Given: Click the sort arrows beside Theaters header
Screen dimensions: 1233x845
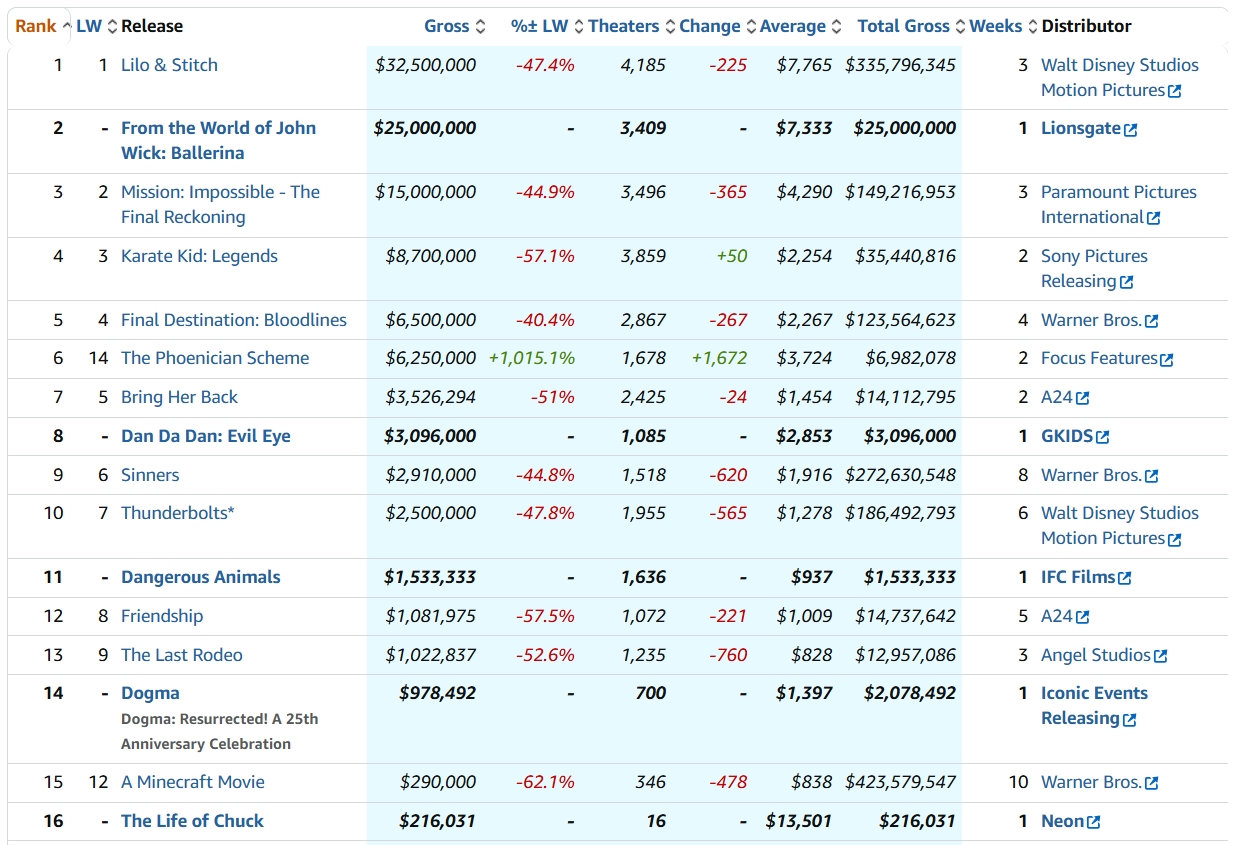Looking at the screenshot, I should pyautogui.click(x=670, y=27).
